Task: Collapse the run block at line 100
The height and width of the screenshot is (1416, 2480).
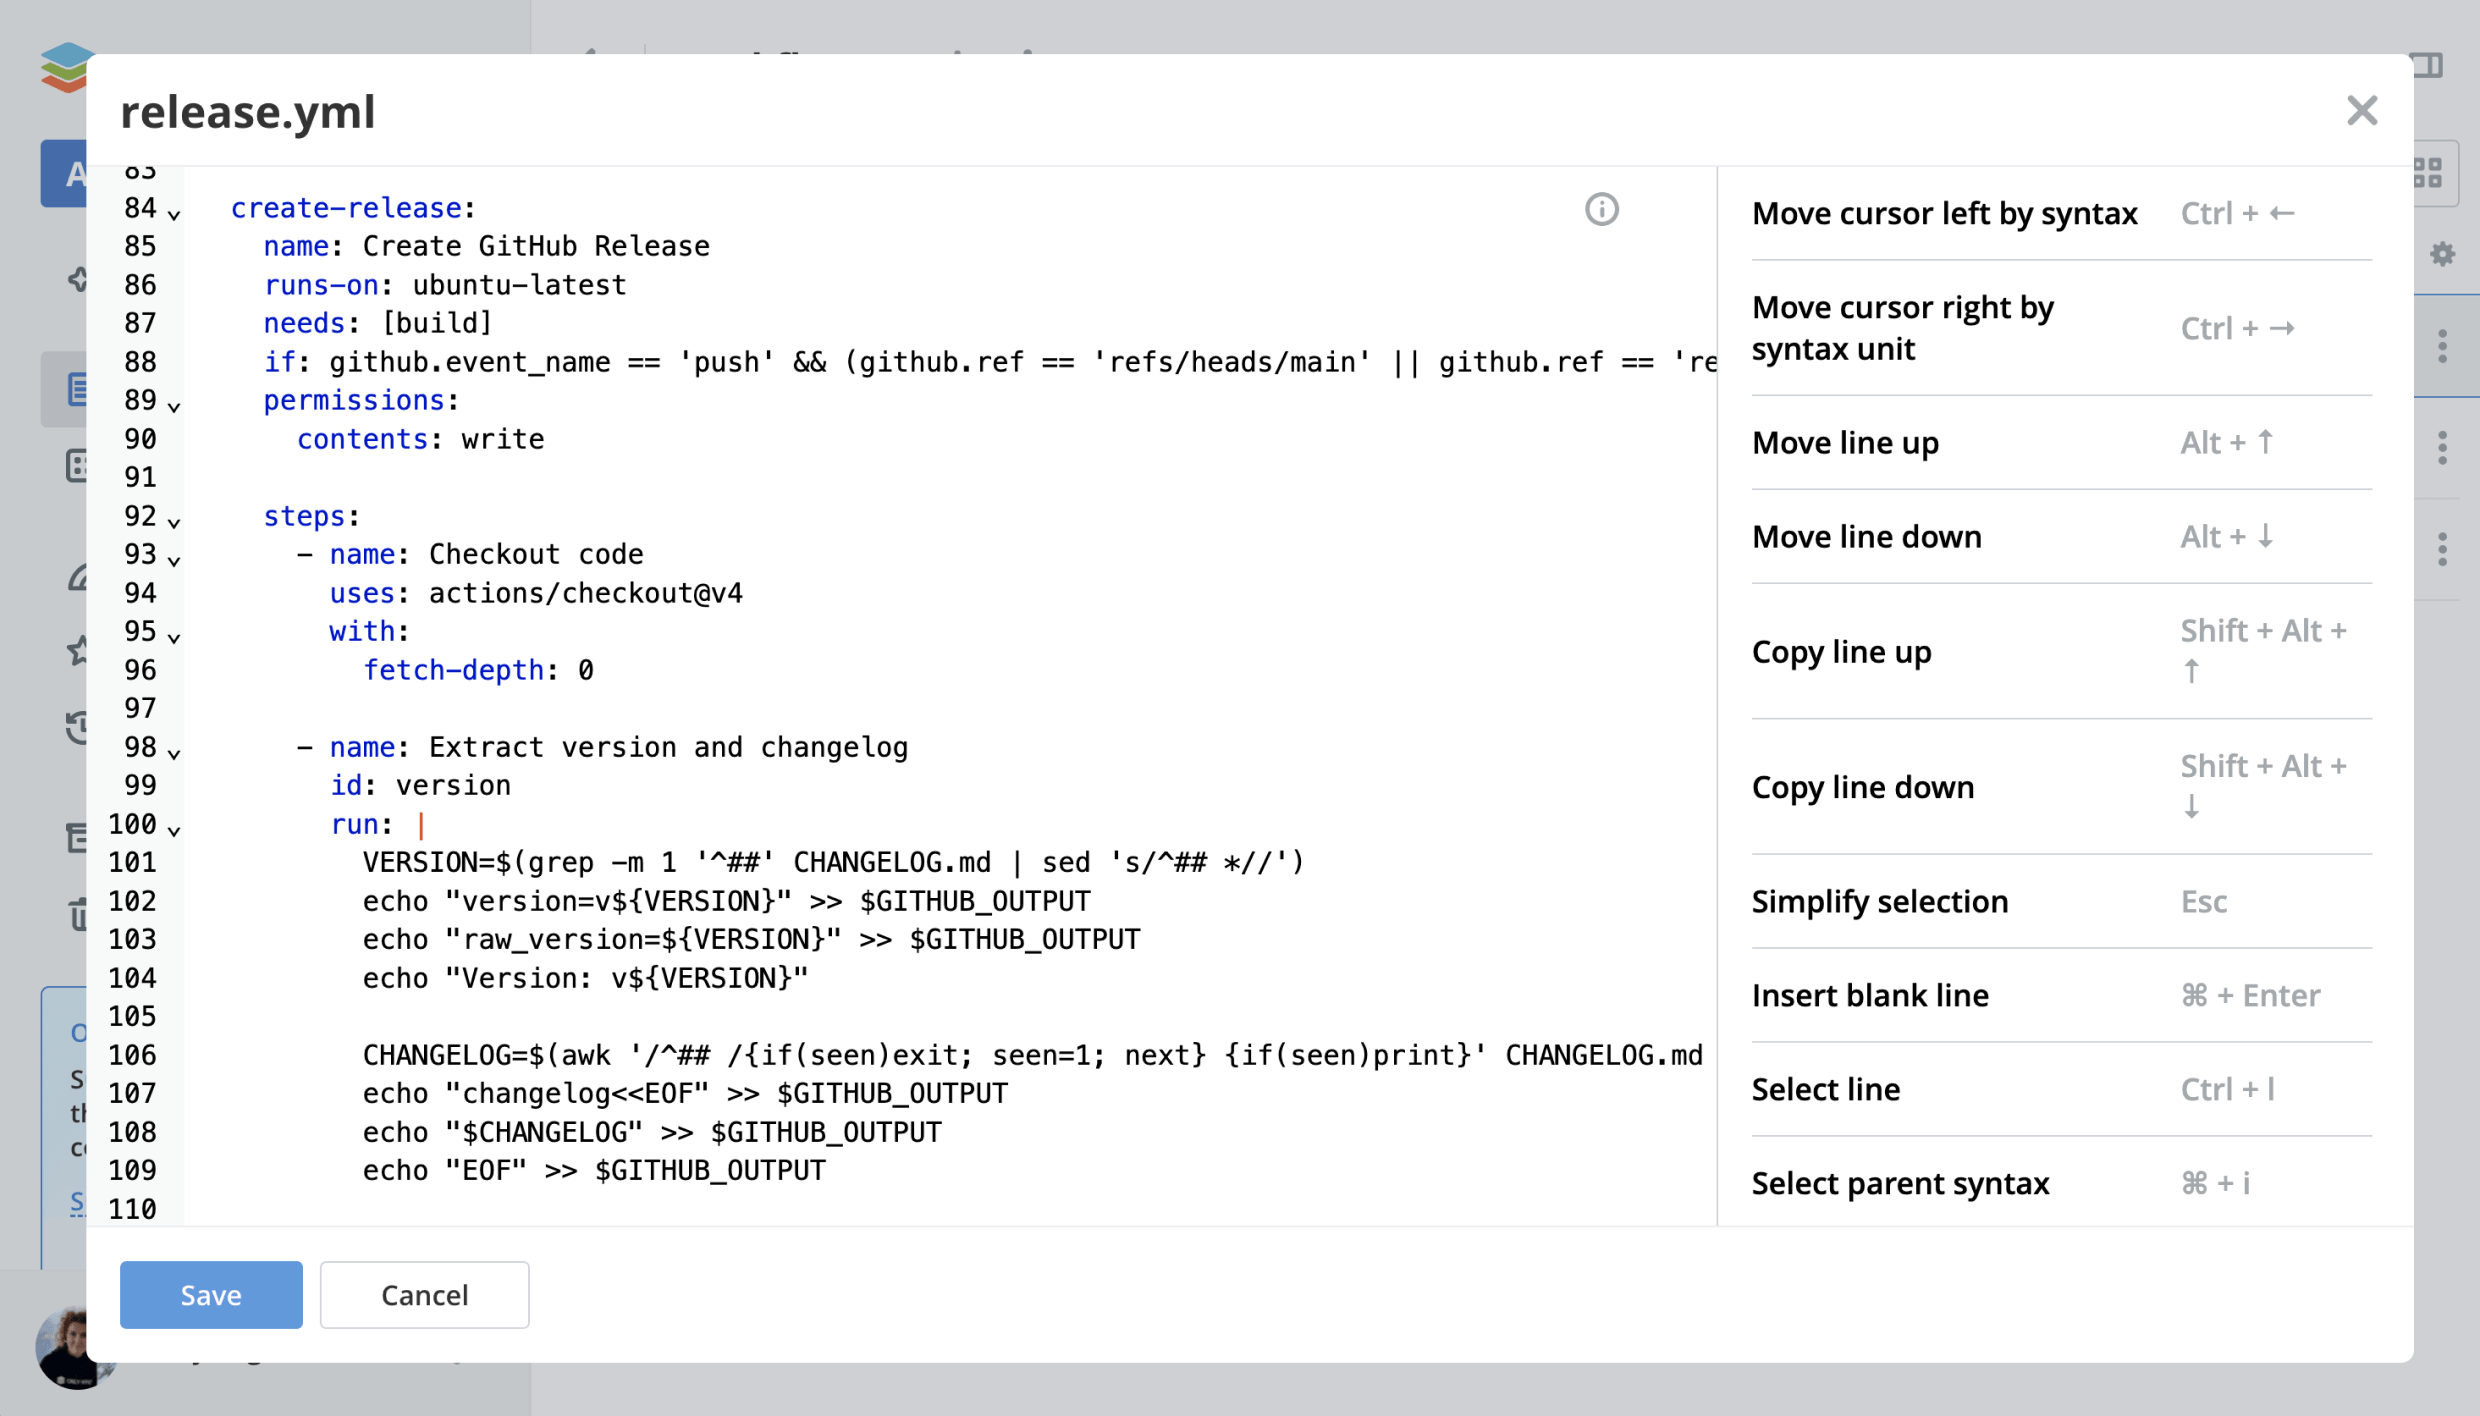Action: [174, 830]
